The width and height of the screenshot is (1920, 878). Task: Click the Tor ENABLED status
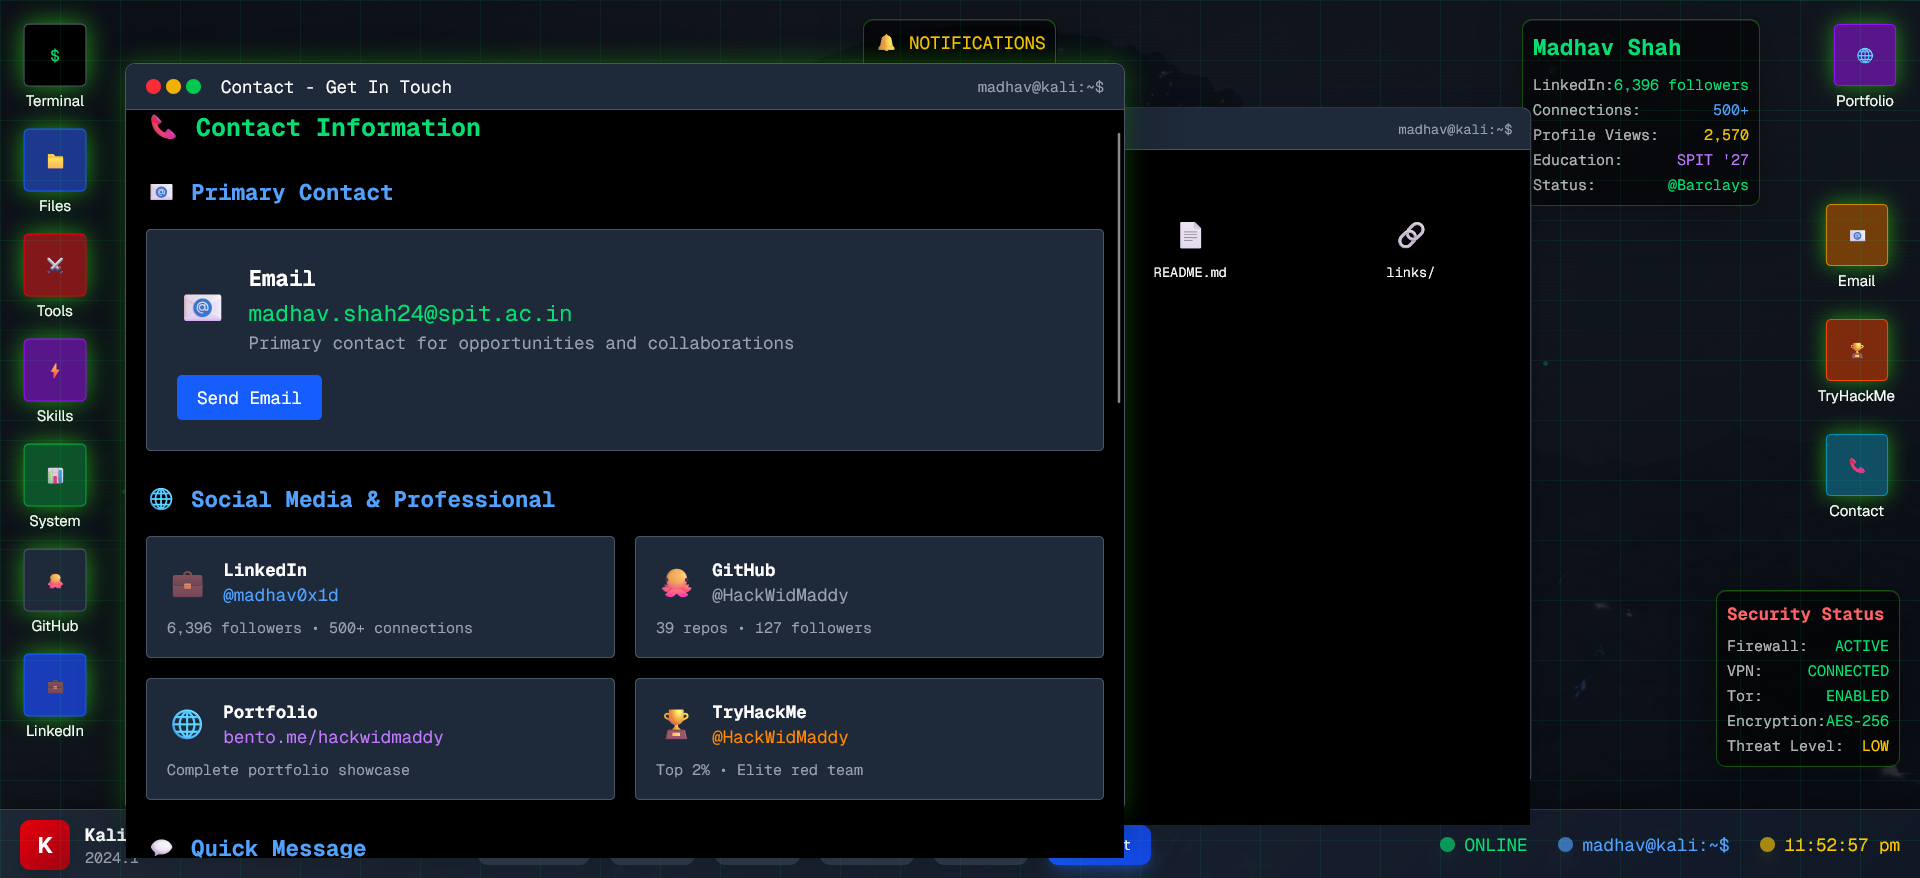tap(1858, 696)
